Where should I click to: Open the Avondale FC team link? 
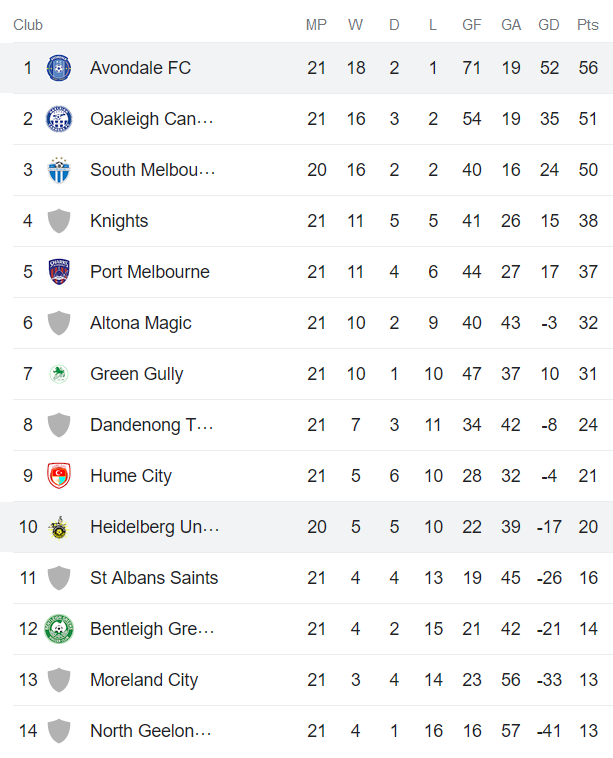coord(140,68)
